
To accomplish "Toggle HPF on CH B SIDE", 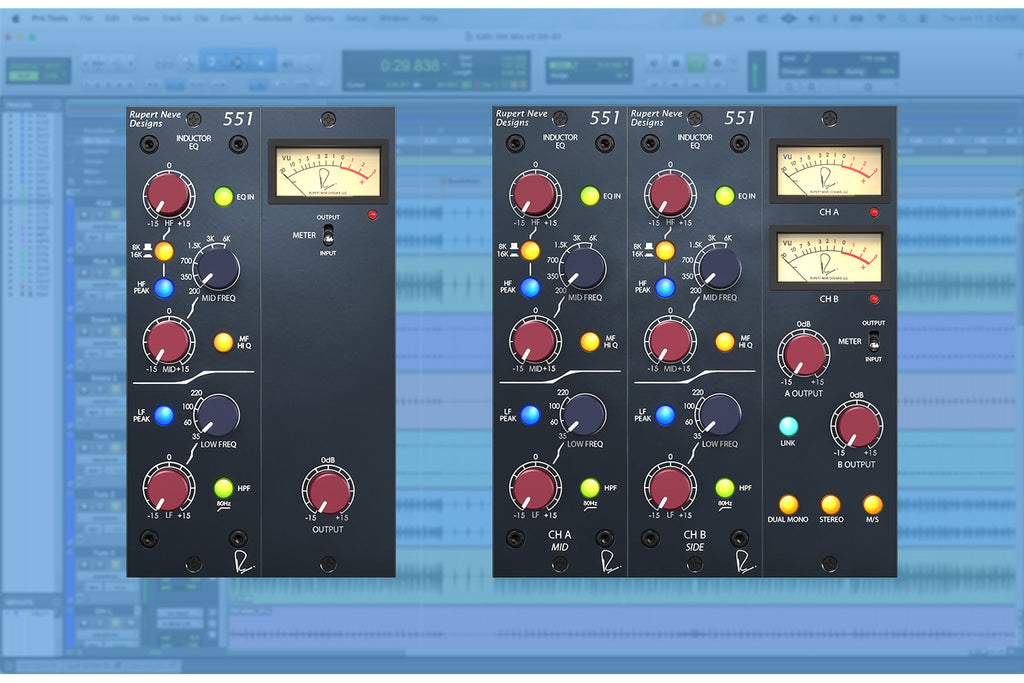I will pos(724,487).
